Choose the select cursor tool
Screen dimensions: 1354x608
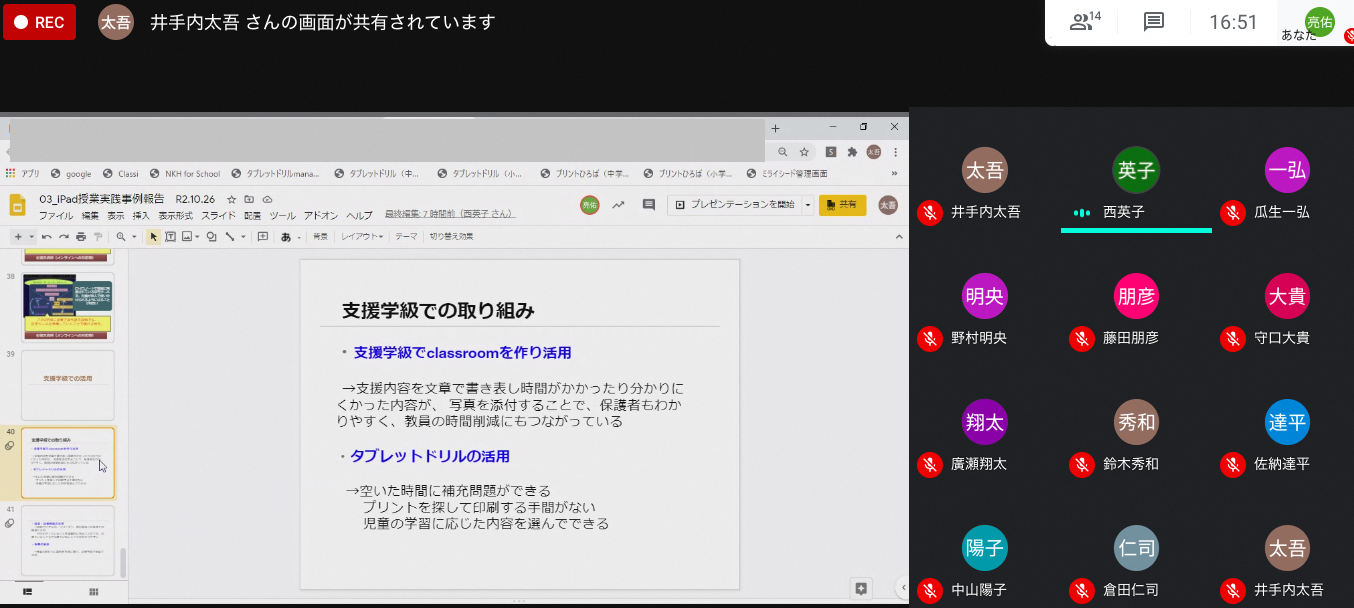click(153, 237)
